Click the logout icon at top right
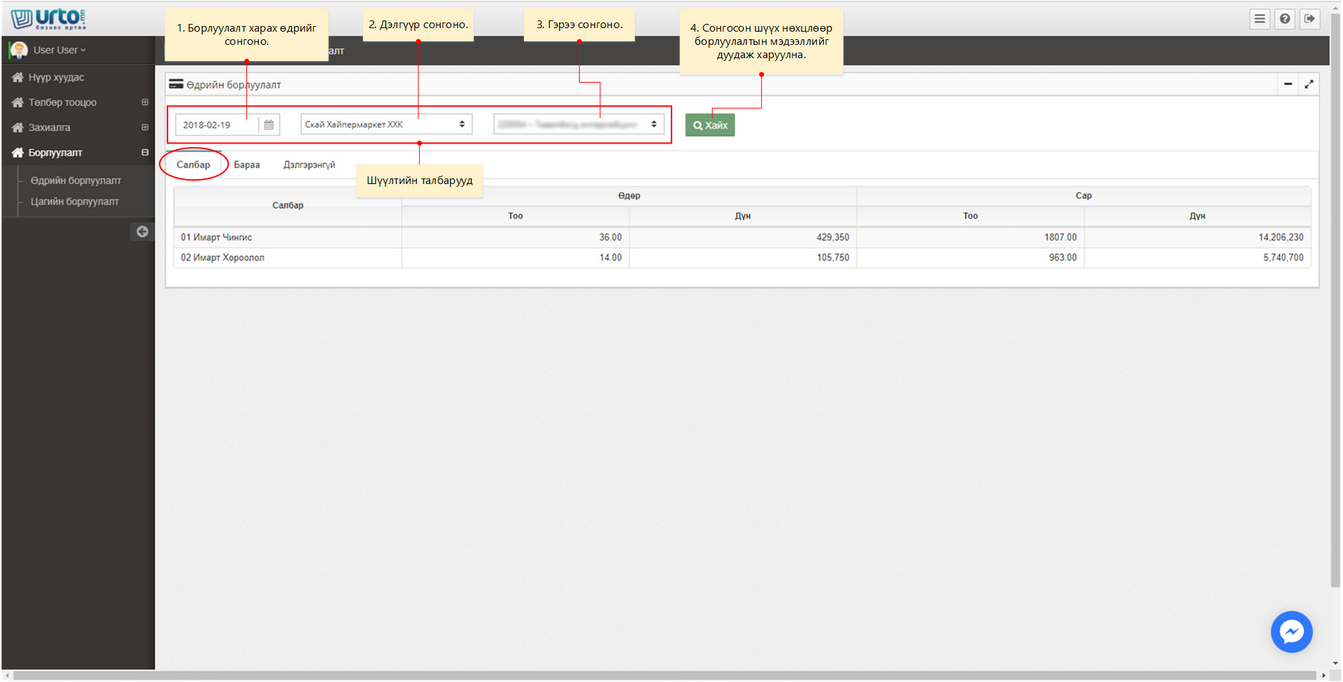 (1310, 19)
